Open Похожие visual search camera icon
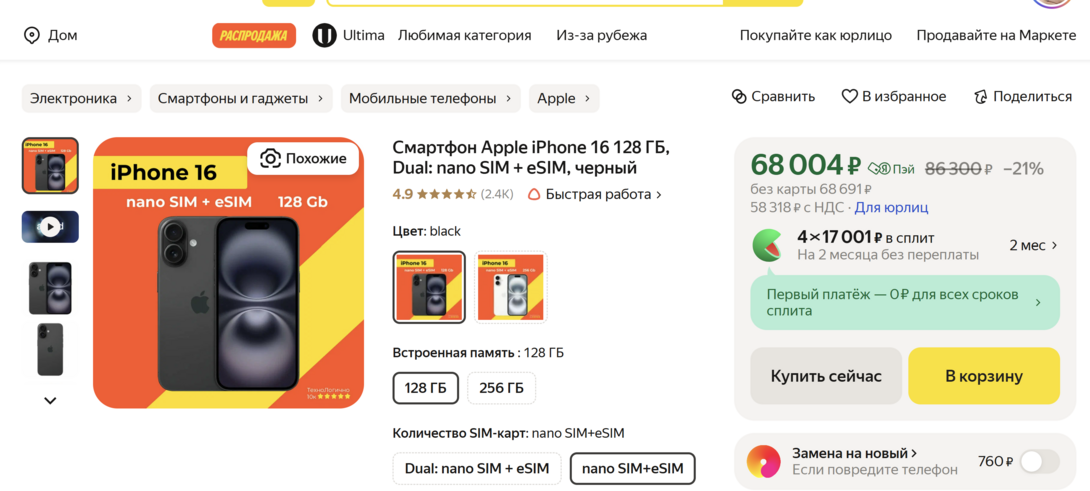The image size is (1090, 491). (270, 158)
